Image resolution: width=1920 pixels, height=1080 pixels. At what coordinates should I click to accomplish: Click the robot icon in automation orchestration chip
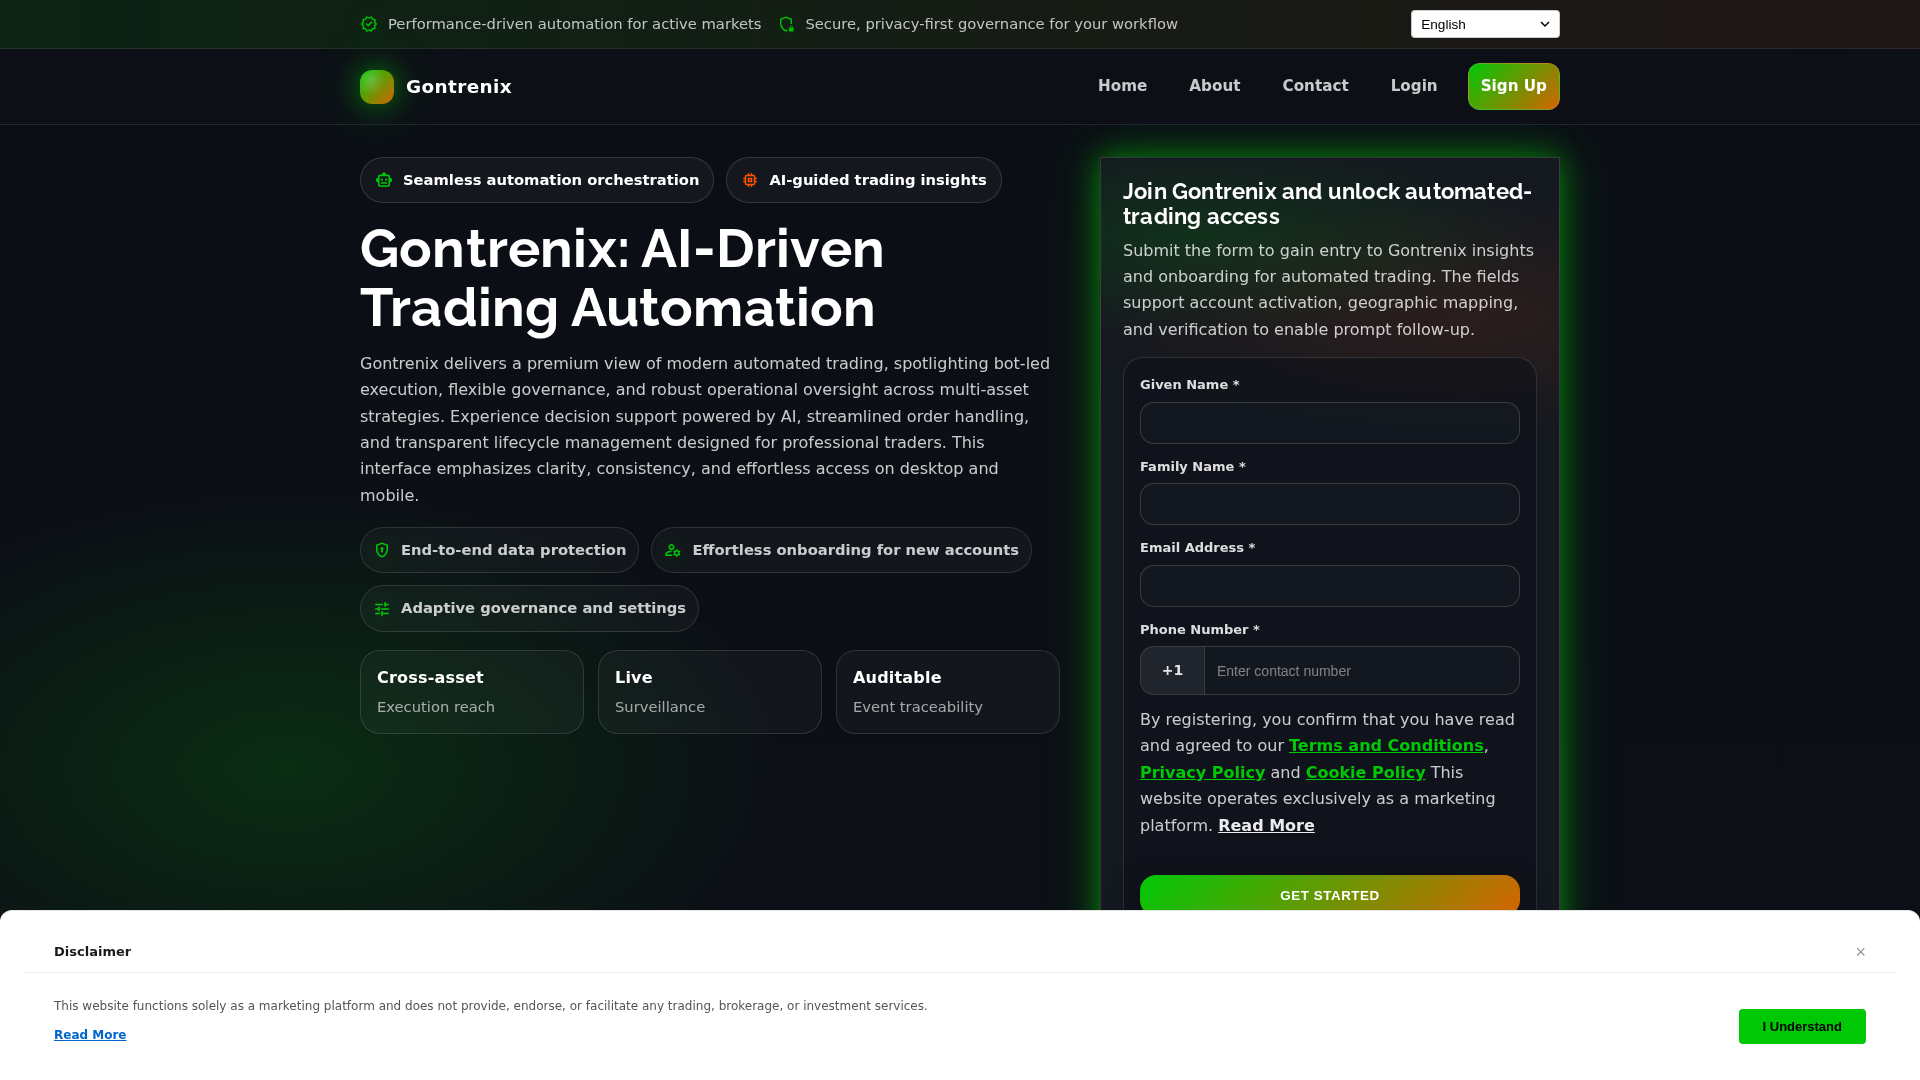[384, 180]
